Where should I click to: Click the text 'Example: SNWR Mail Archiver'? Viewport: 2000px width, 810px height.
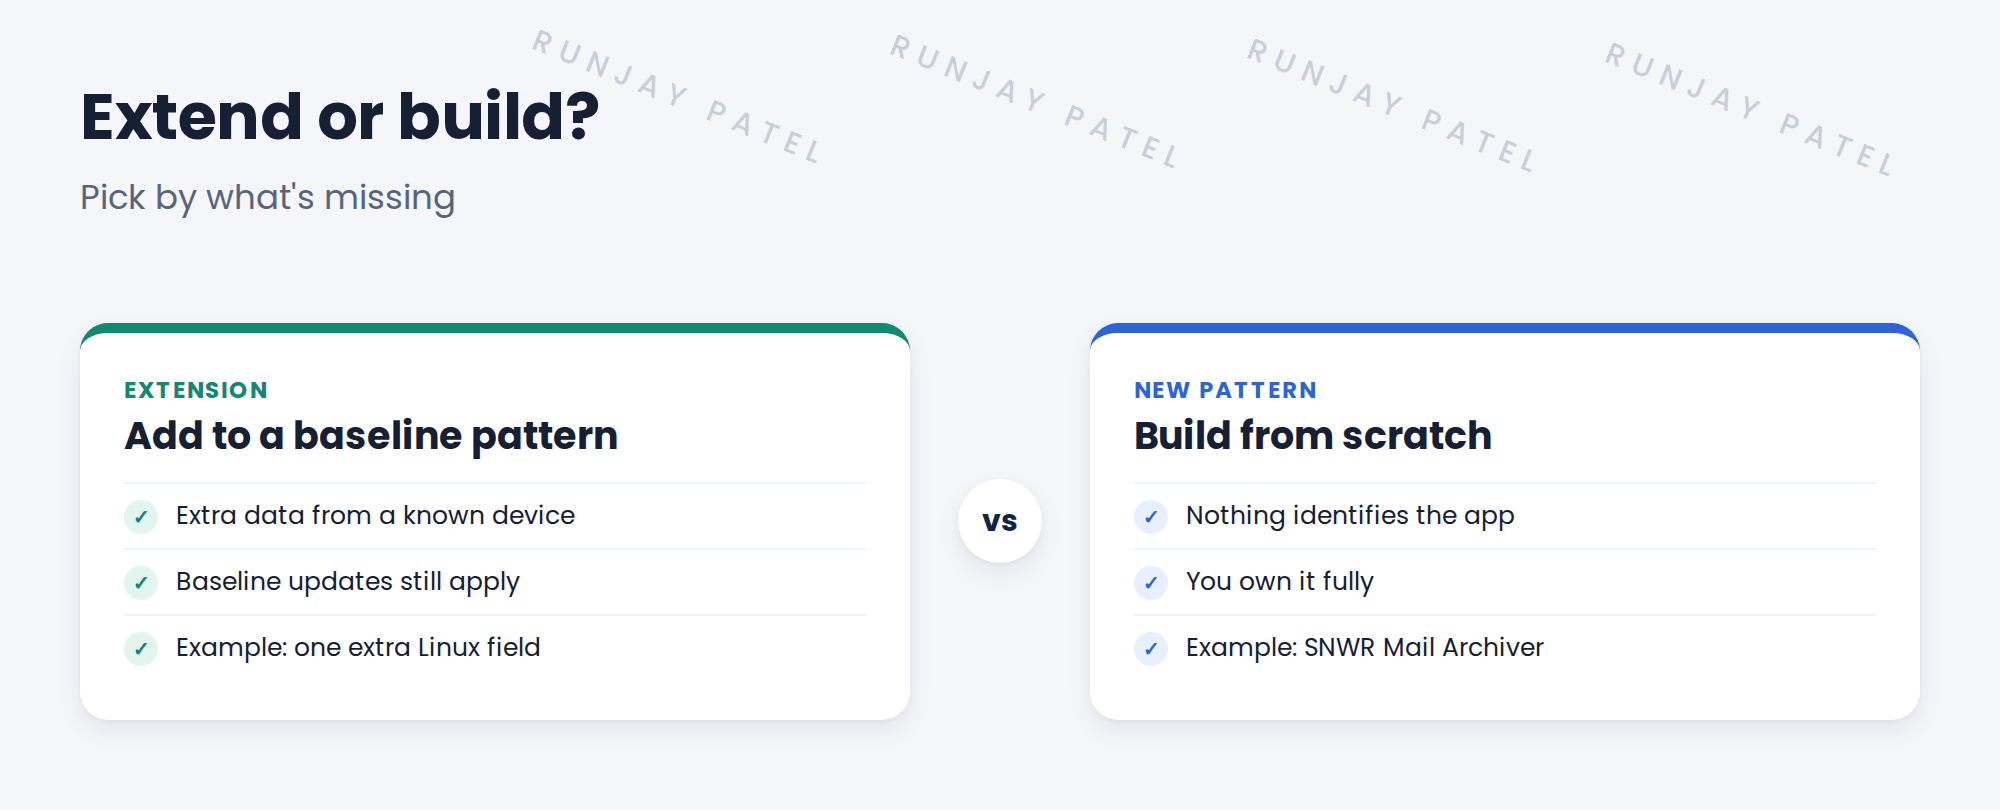(1365, 647)
